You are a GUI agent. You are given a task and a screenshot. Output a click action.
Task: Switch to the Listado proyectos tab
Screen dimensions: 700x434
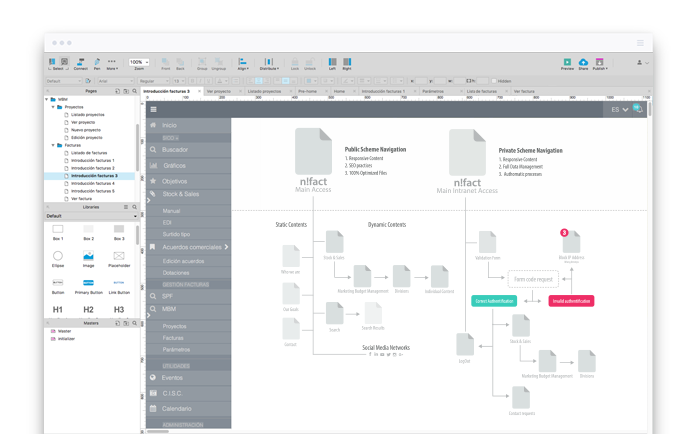pyautogui.click(x=264, y=91)
